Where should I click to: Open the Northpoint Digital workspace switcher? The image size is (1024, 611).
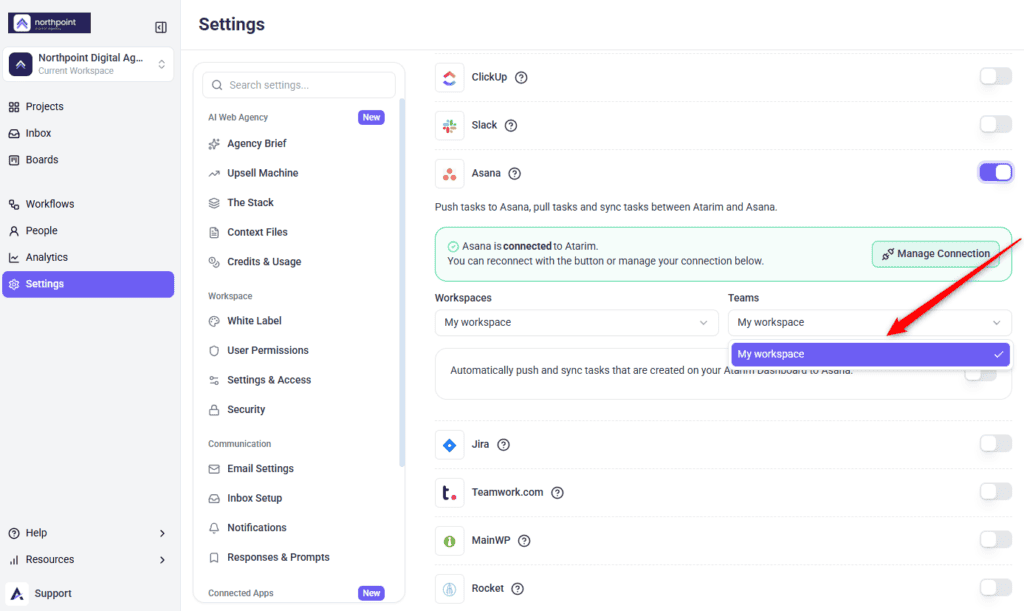point(88,64)
